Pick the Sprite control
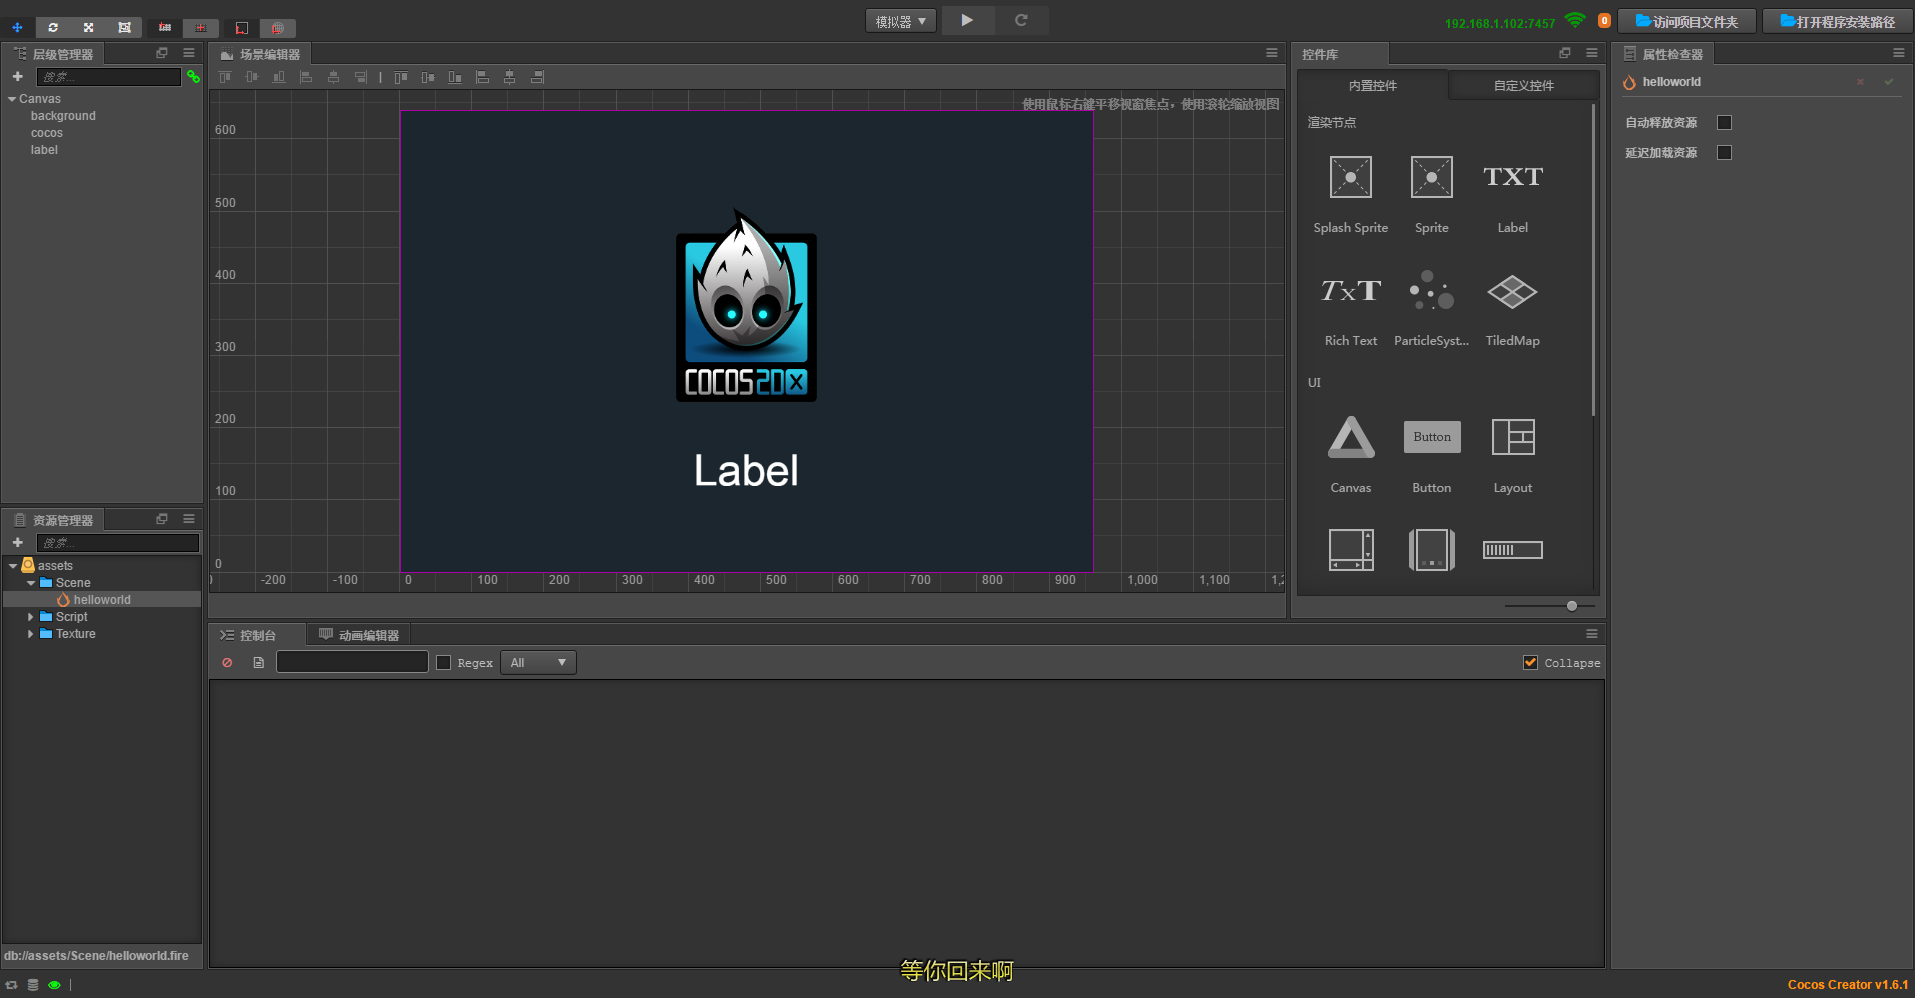The image size is (1915, 998). click(1432, 194)
